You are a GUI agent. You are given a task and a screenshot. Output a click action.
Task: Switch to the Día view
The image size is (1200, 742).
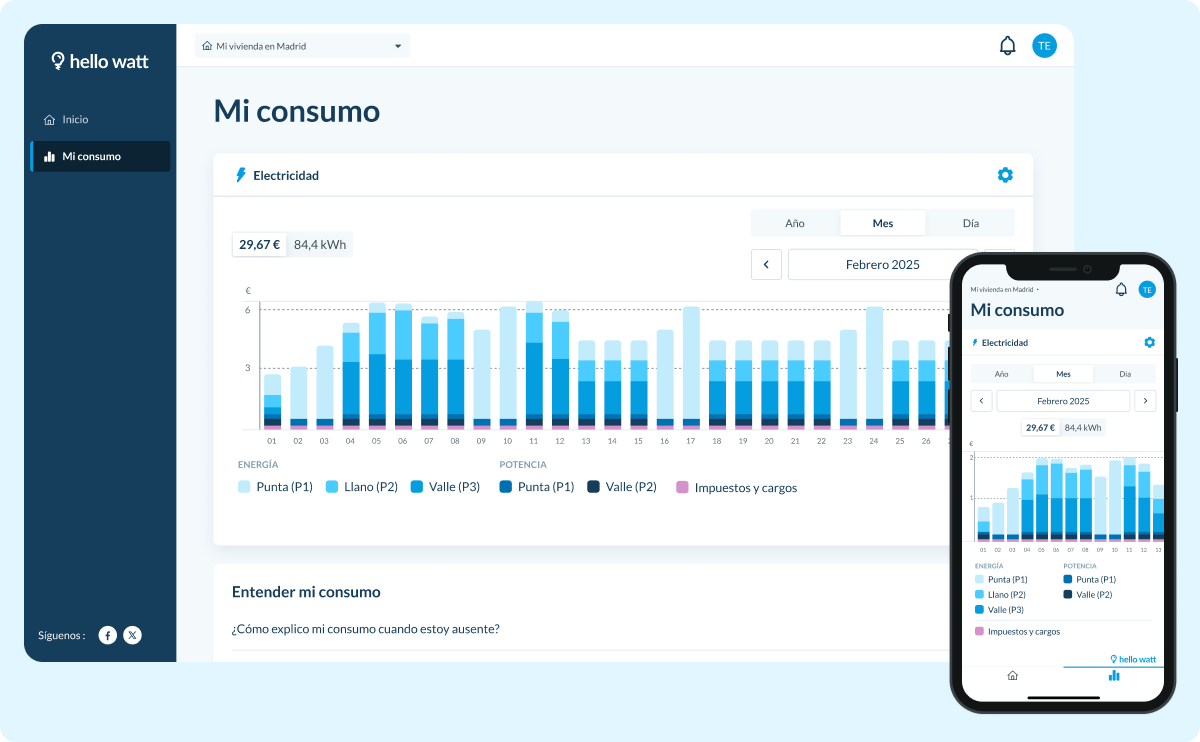970,222
